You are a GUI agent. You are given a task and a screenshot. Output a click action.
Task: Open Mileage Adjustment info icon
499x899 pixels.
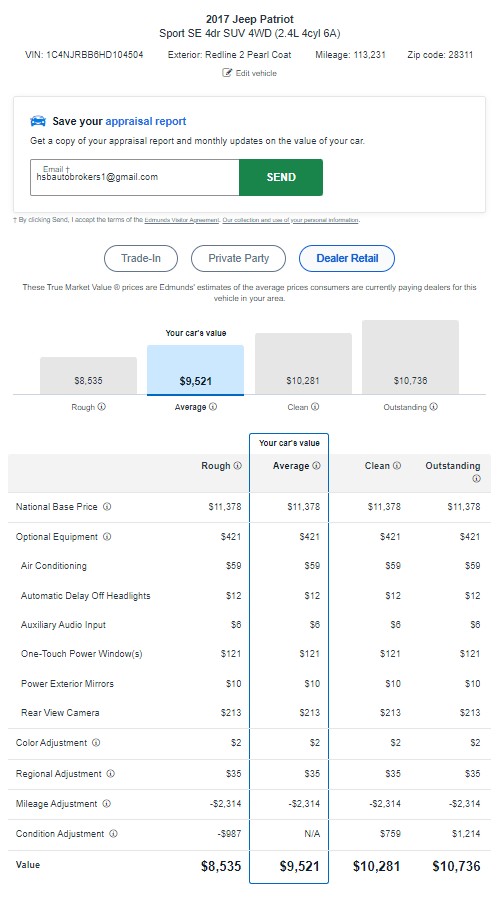[x=106, y=804]
